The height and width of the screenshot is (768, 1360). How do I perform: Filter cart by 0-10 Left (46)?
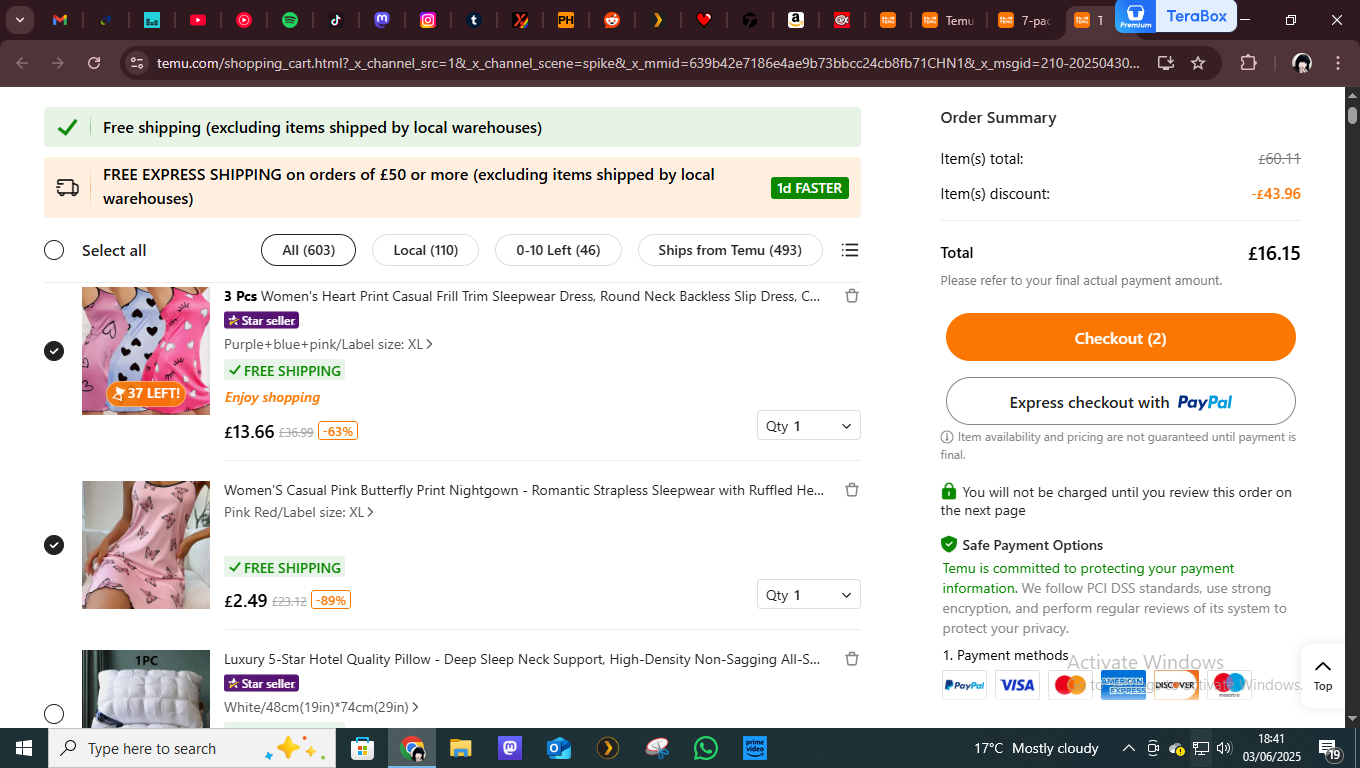pos(558,250)
